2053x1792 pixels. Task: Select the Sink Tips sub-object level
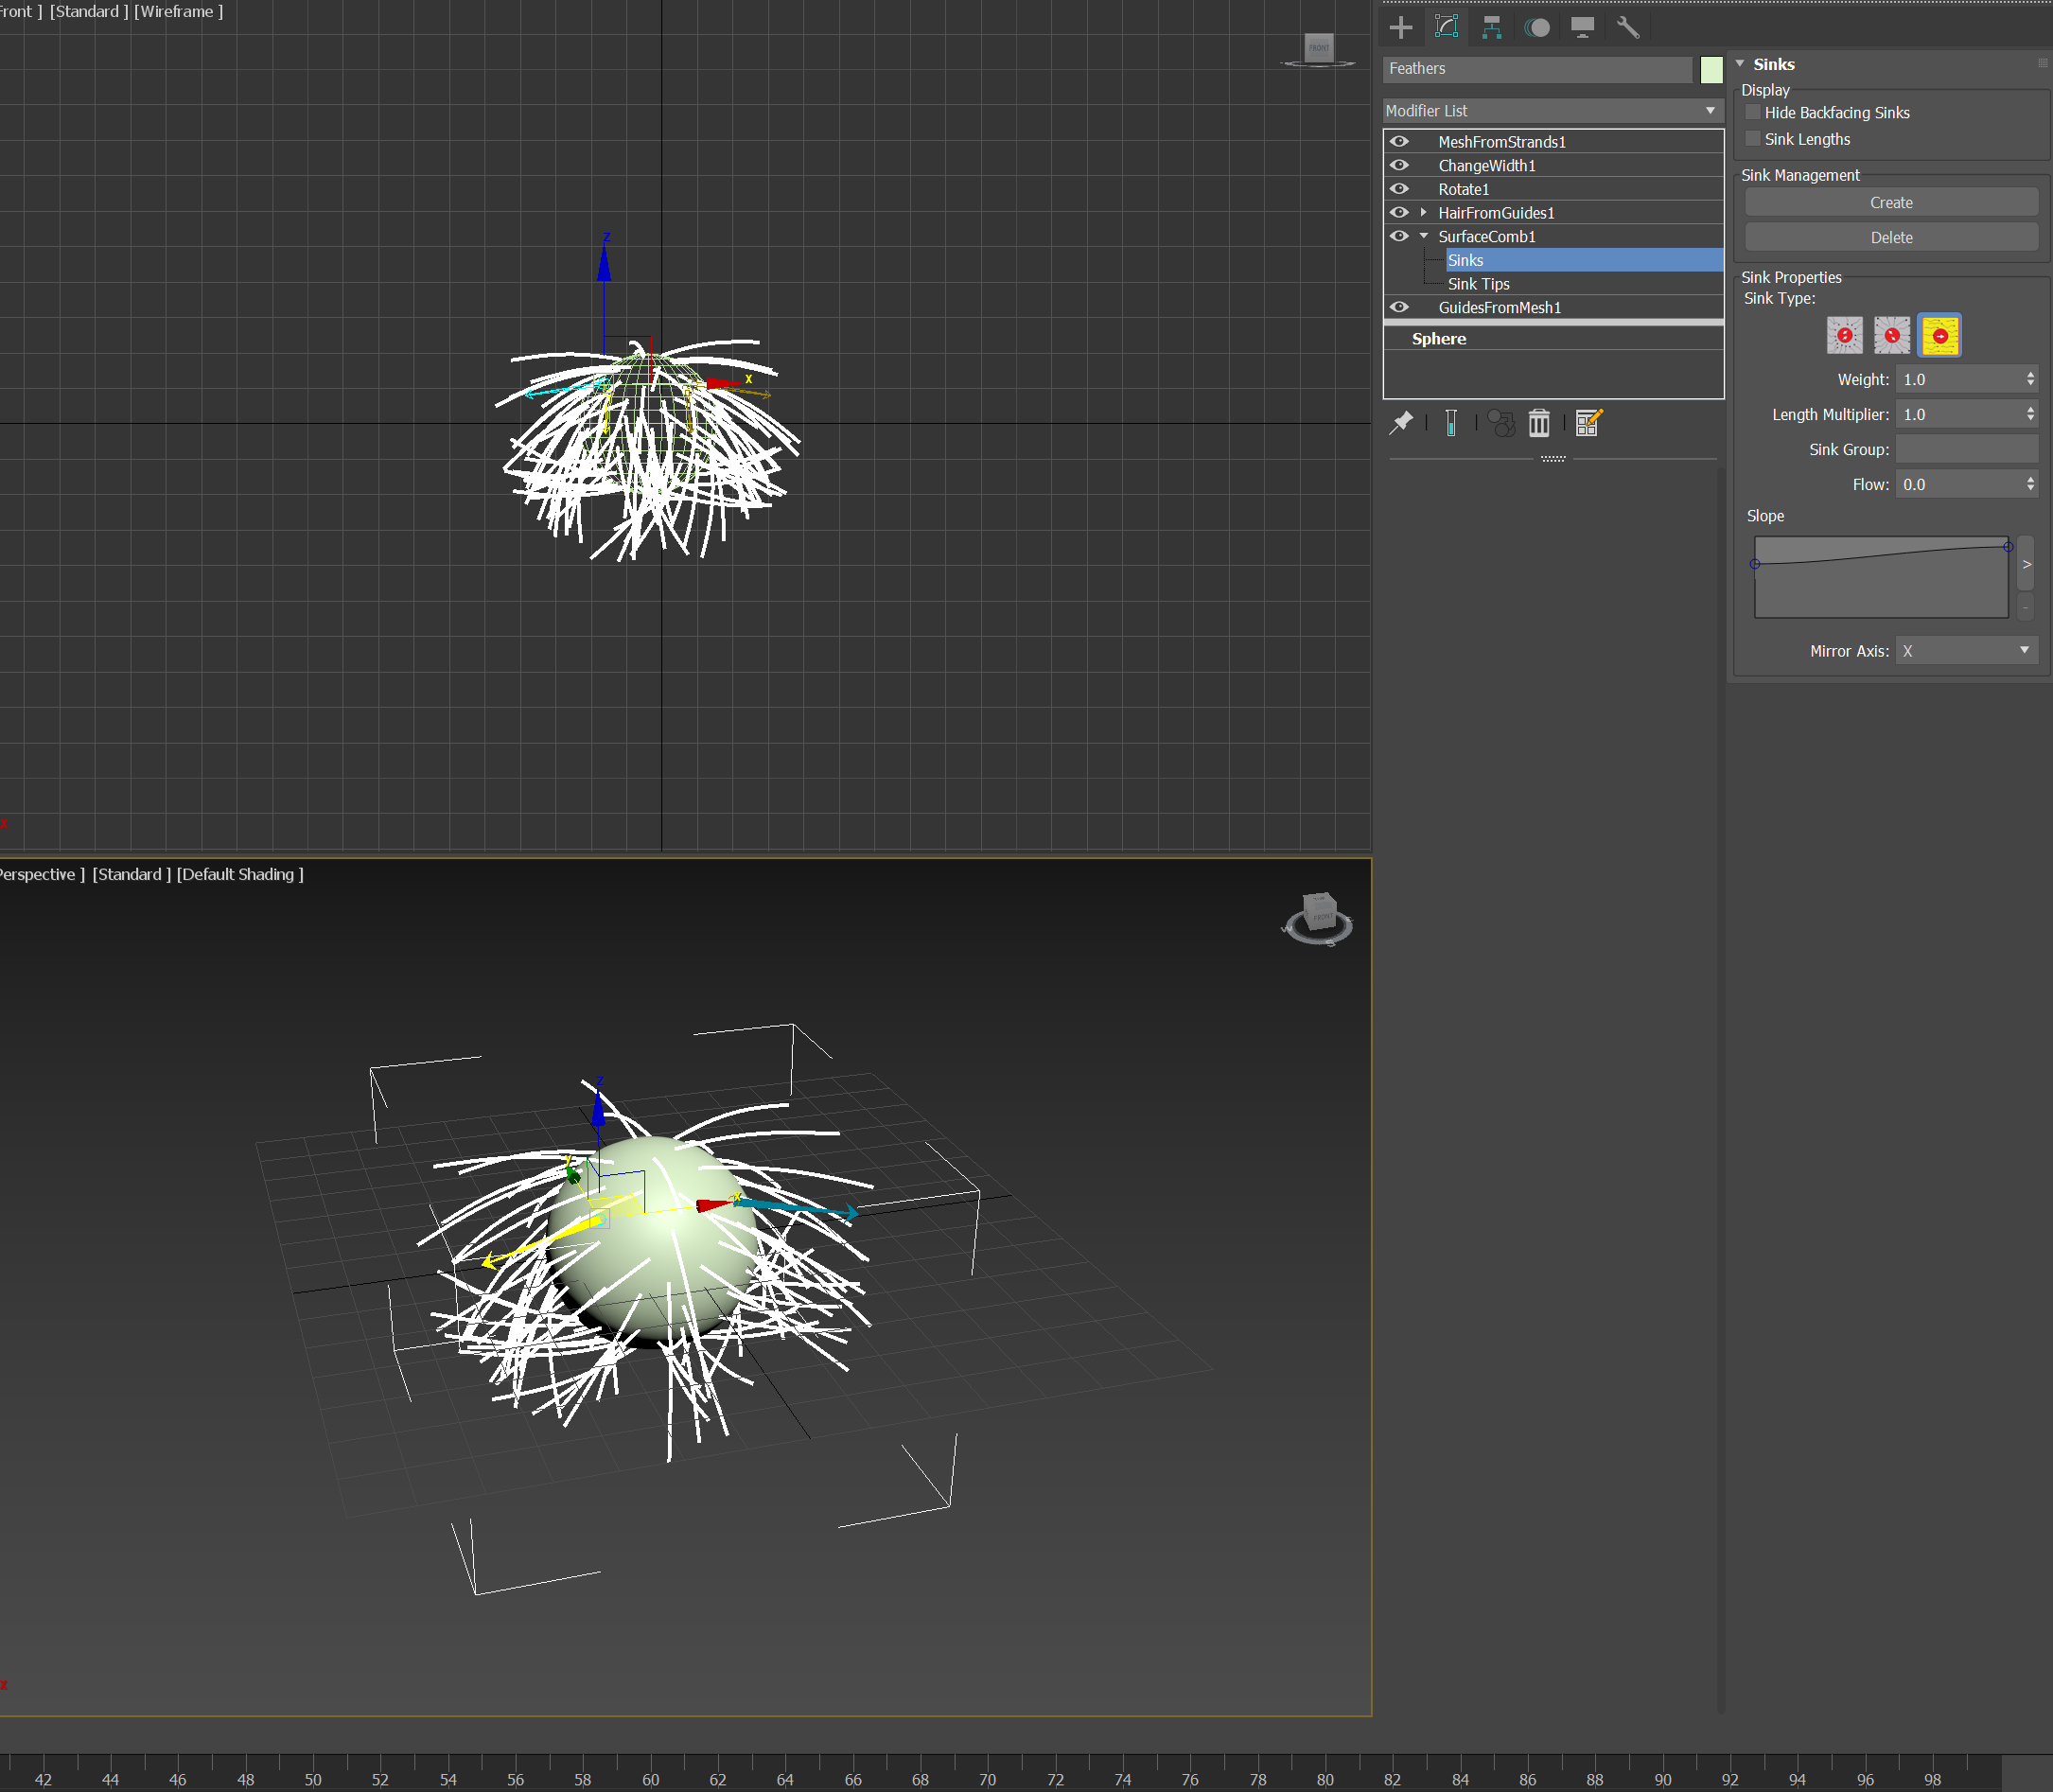pos(1478,284)
